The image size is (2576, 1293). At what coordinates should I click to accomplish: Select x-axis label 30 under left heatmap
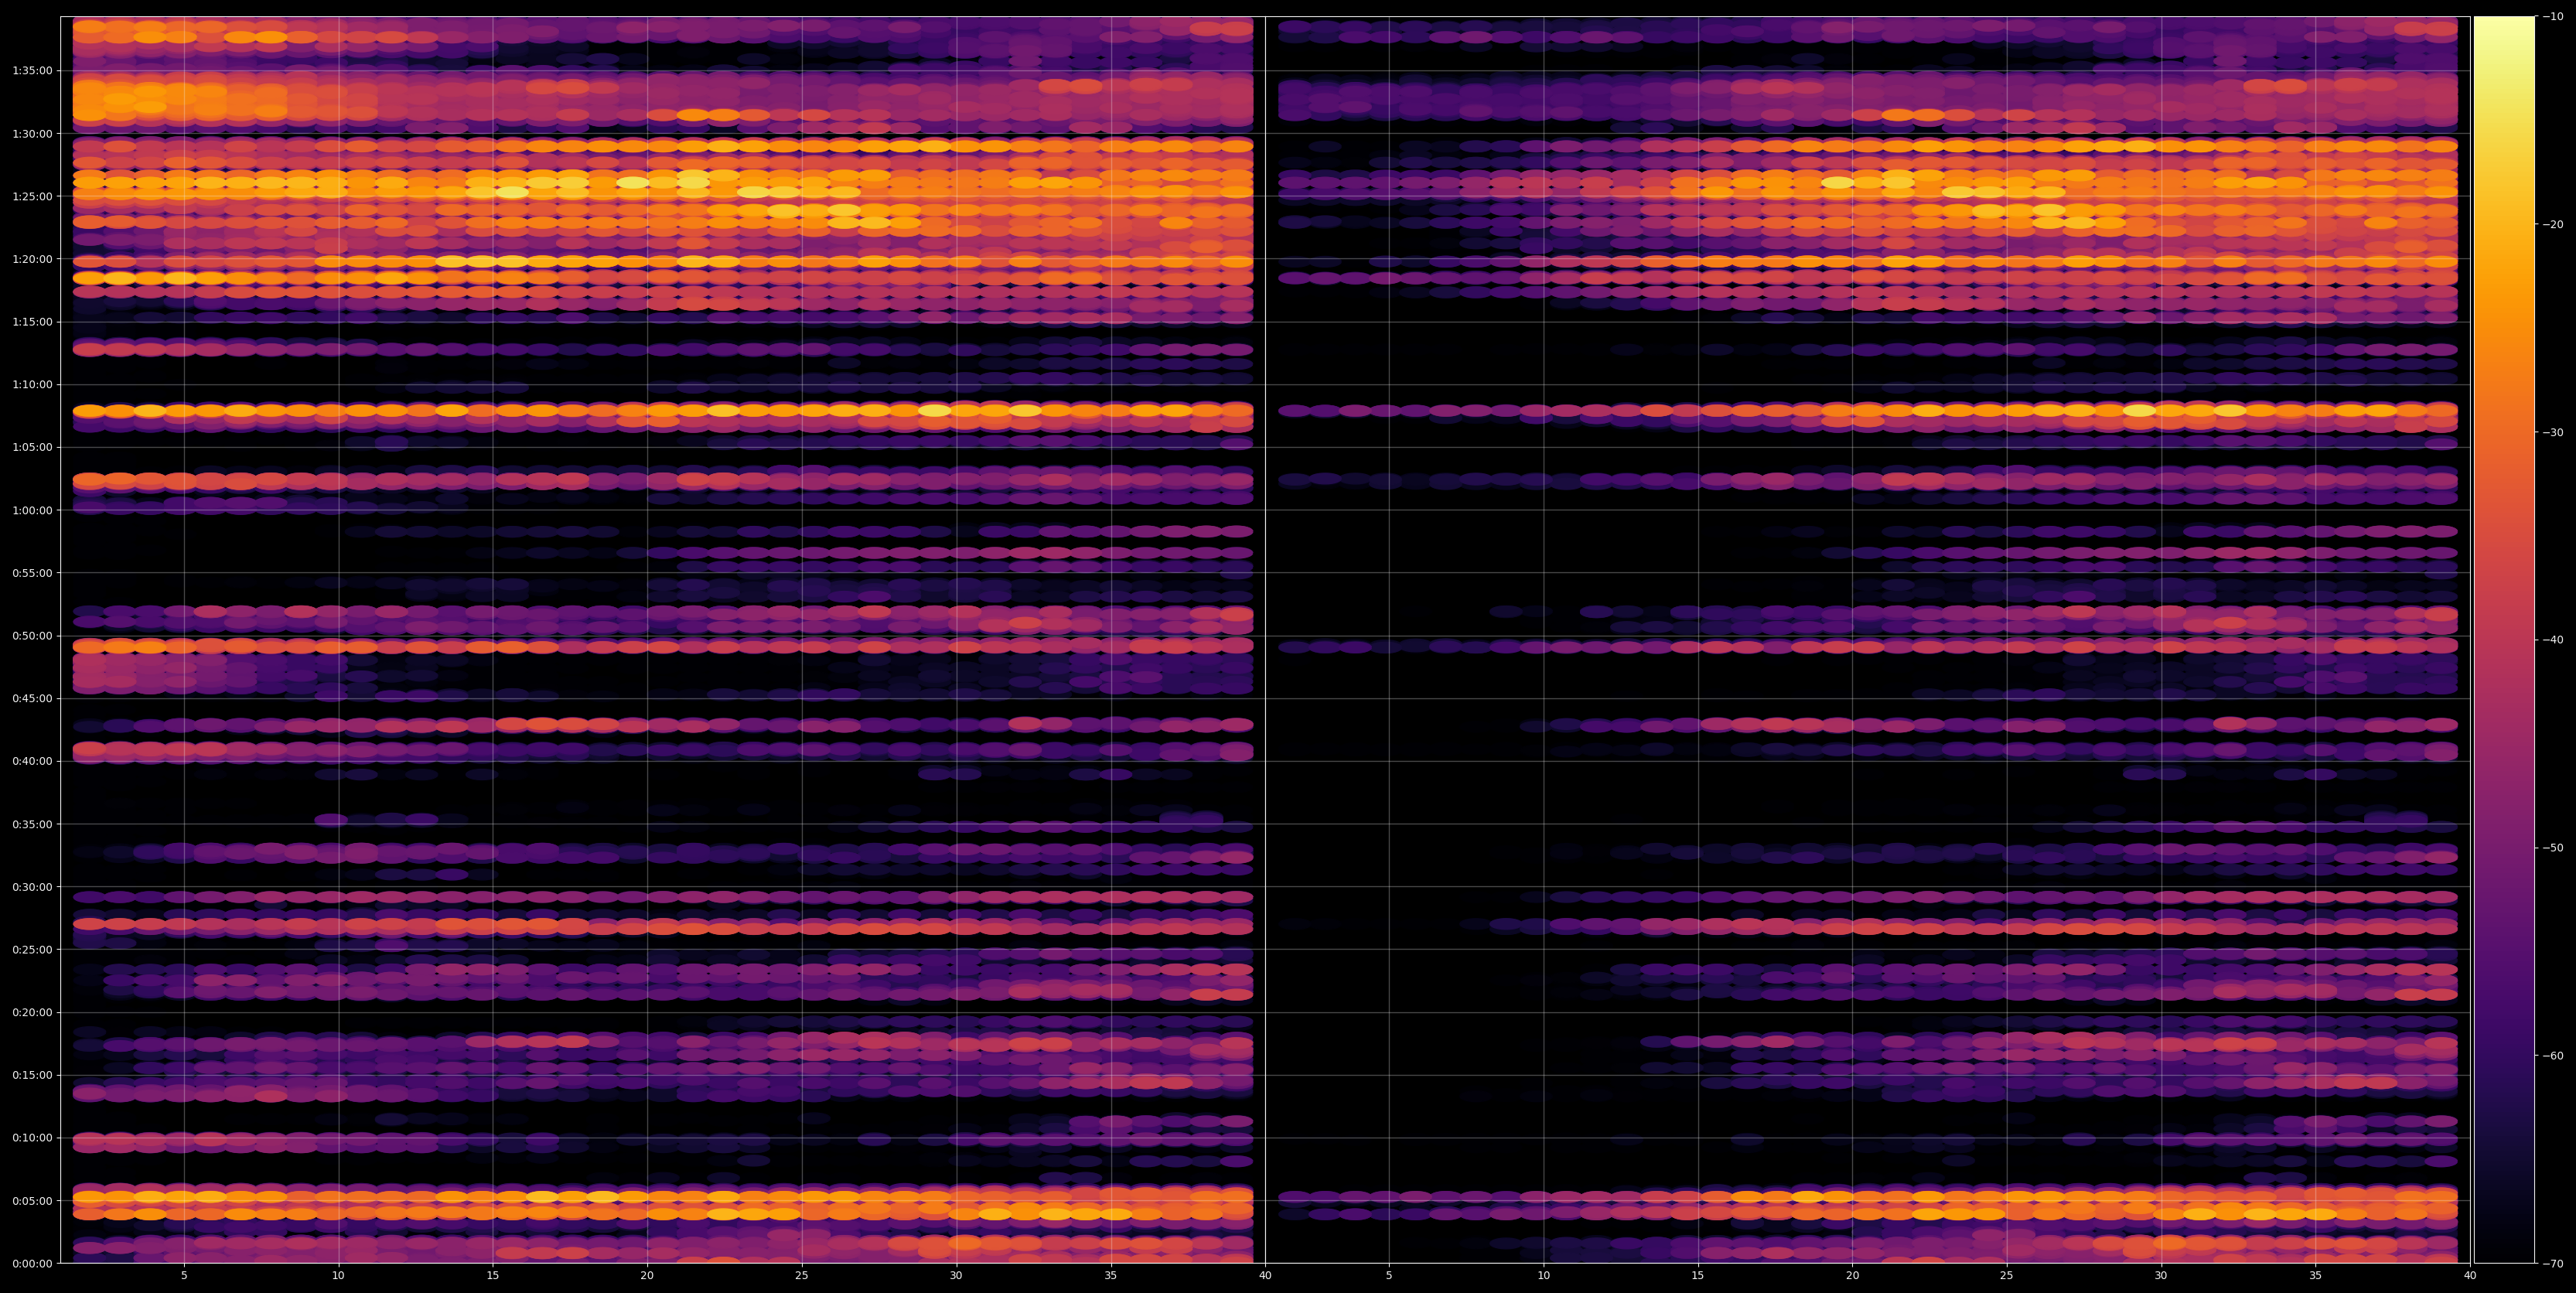[956, 1276]
